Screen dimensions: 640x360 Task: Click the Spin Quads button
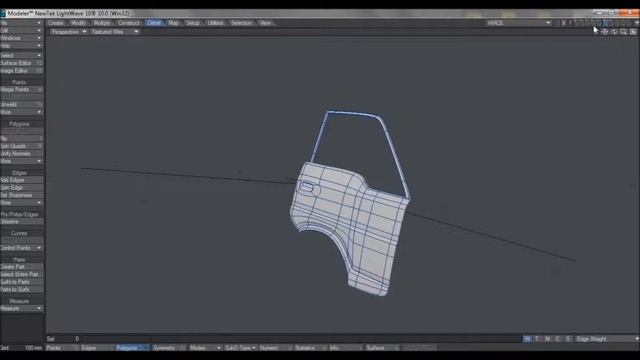[x=22, y=146]
